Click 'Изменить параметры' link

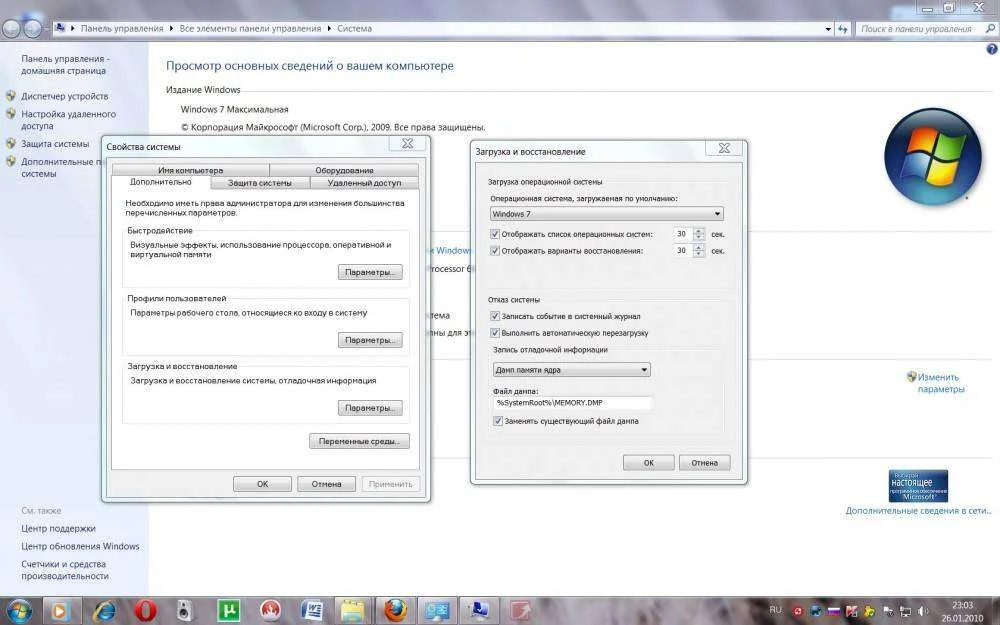941,383
